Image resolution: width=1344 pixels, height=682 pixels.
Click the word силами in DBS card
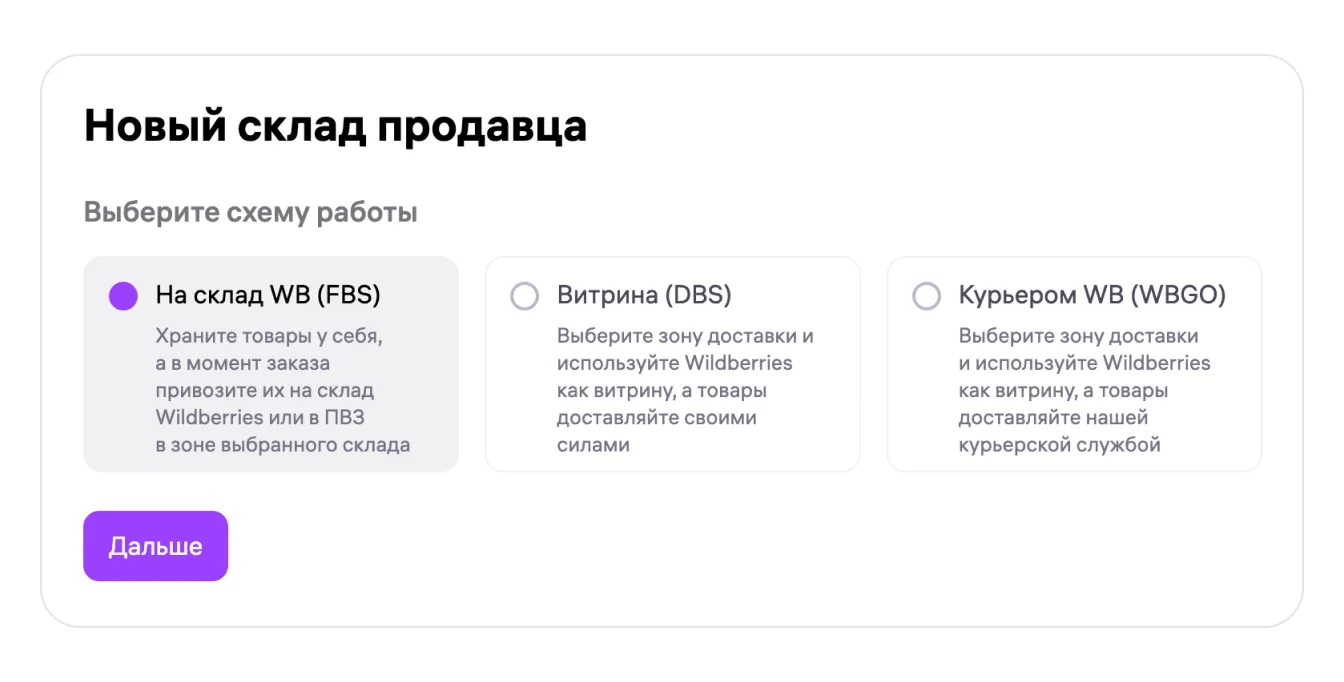pos(593,446)
